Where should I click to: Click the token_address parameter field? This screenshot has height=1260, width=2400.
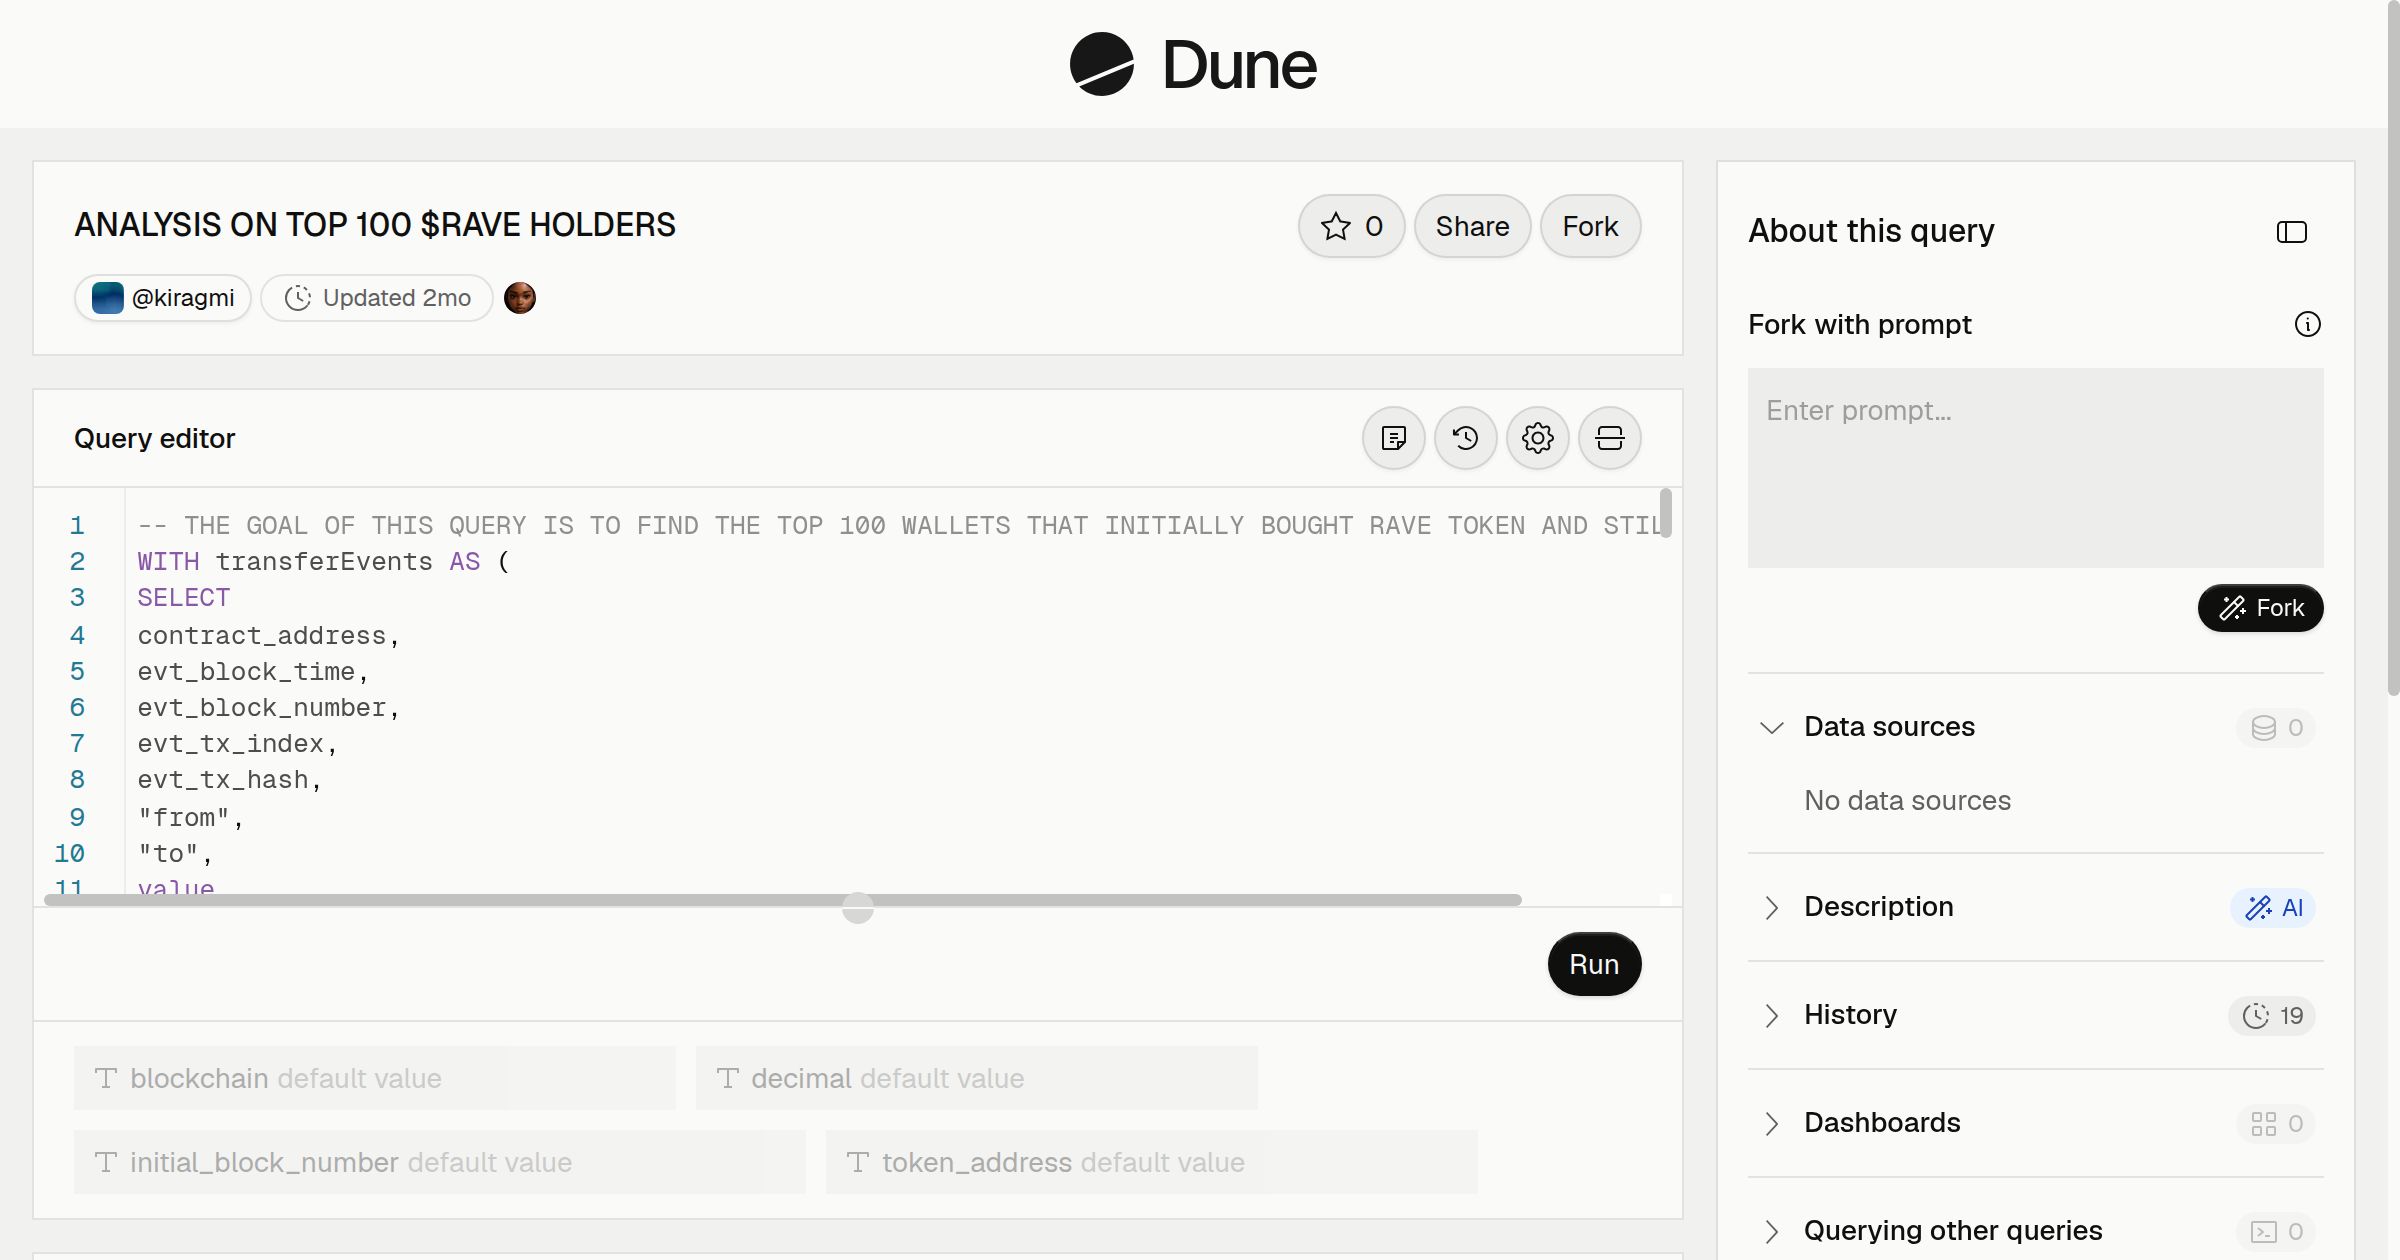click(x=1151, y=1162)
